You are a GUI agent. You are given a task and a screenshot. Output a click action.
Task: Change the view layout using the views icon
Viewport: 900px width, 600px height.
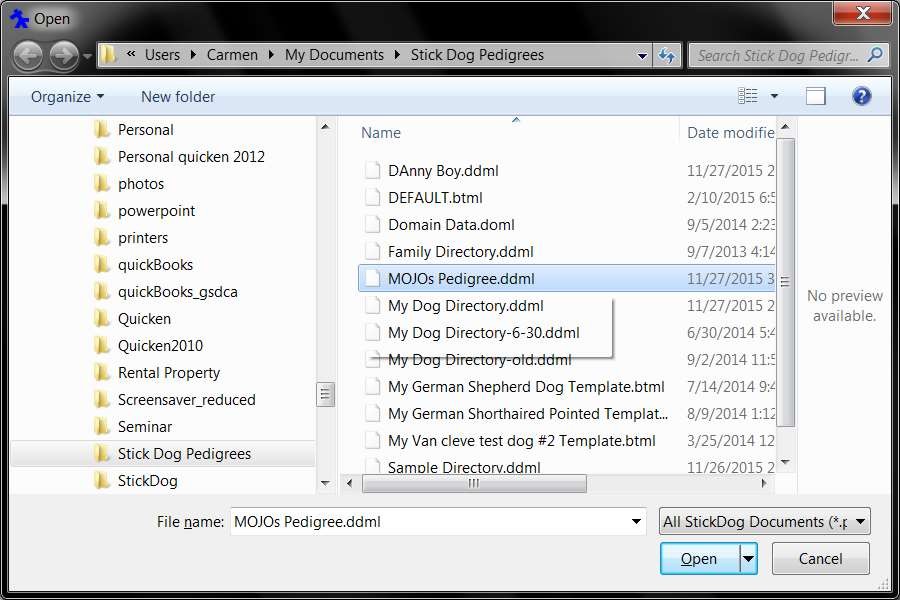pyautogui.click(x=748, y=95)
